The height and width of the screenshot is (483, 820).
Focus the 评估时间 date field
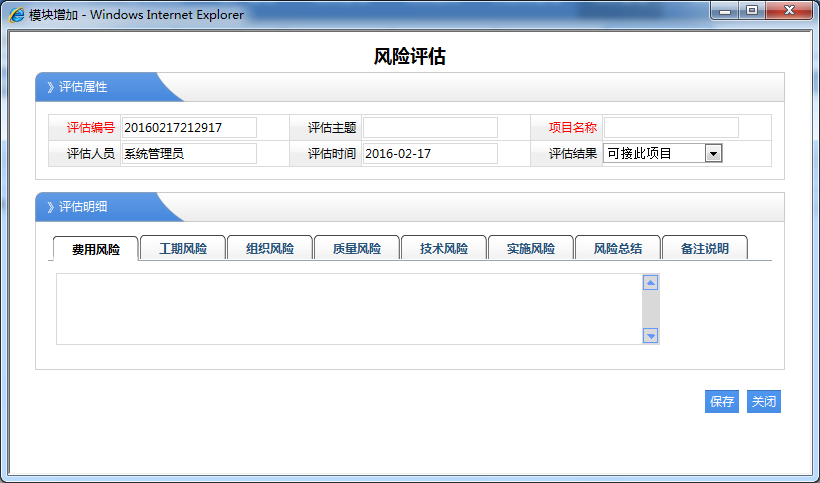click(x=430, y=153)
